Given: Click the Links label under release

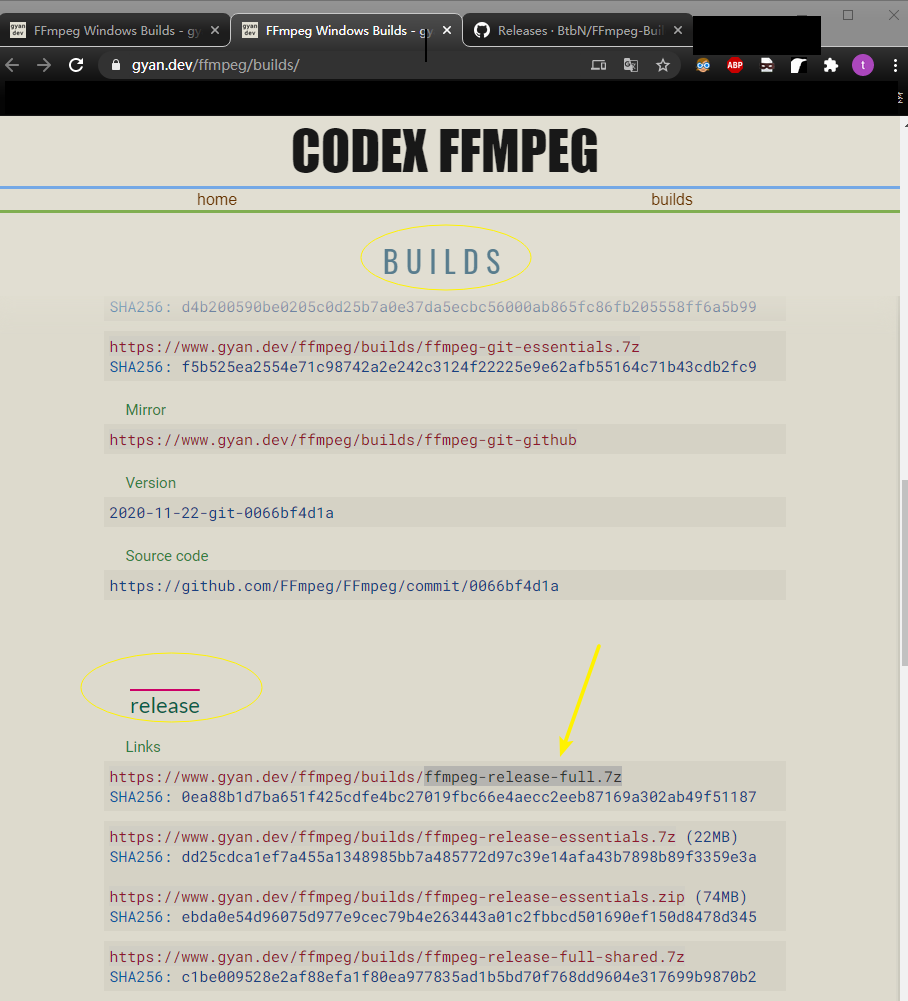Looking at the screenshot, I should coord(143,747).
